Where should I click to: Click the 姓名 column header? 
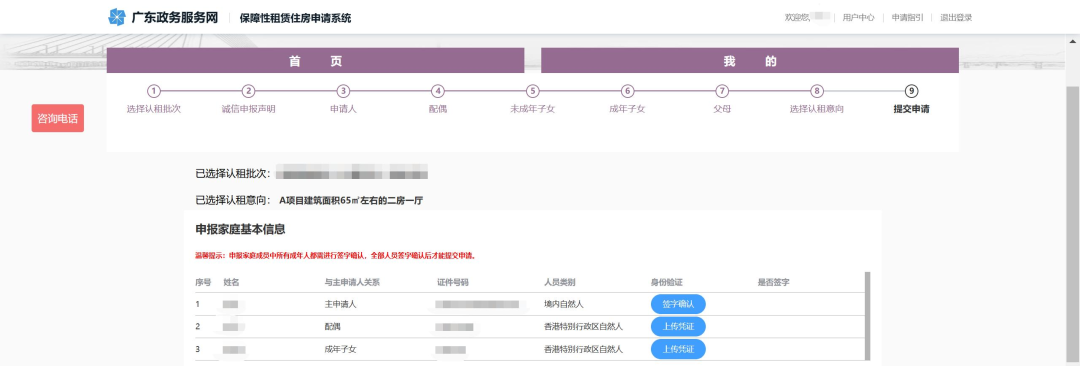[231, 283]
